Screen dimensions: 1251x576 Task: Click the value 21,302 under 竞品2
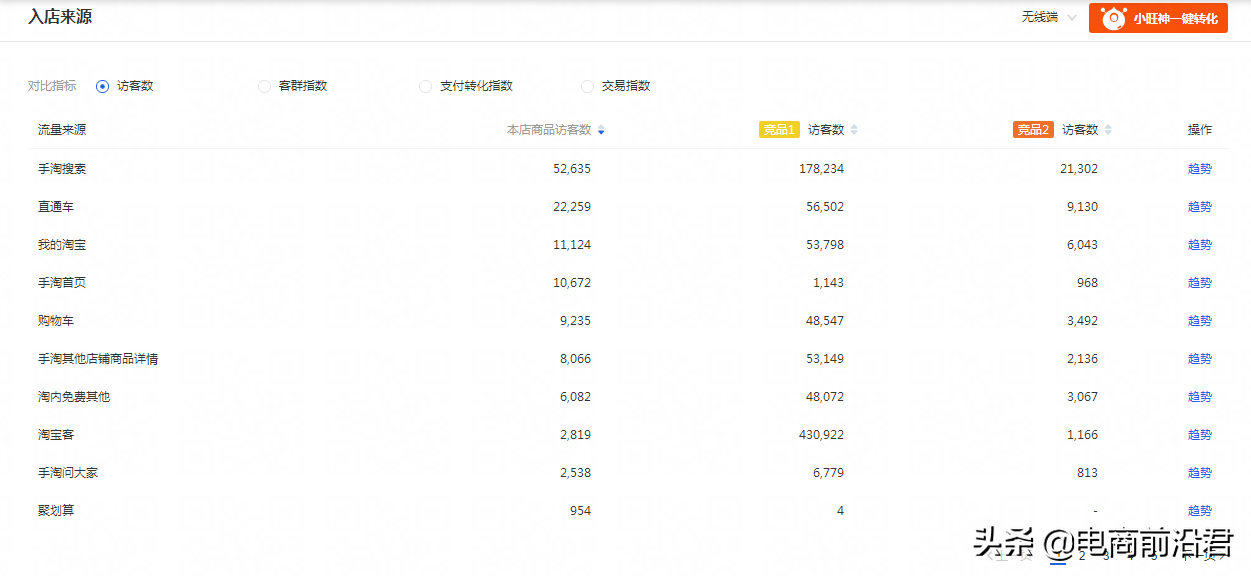1079,169
